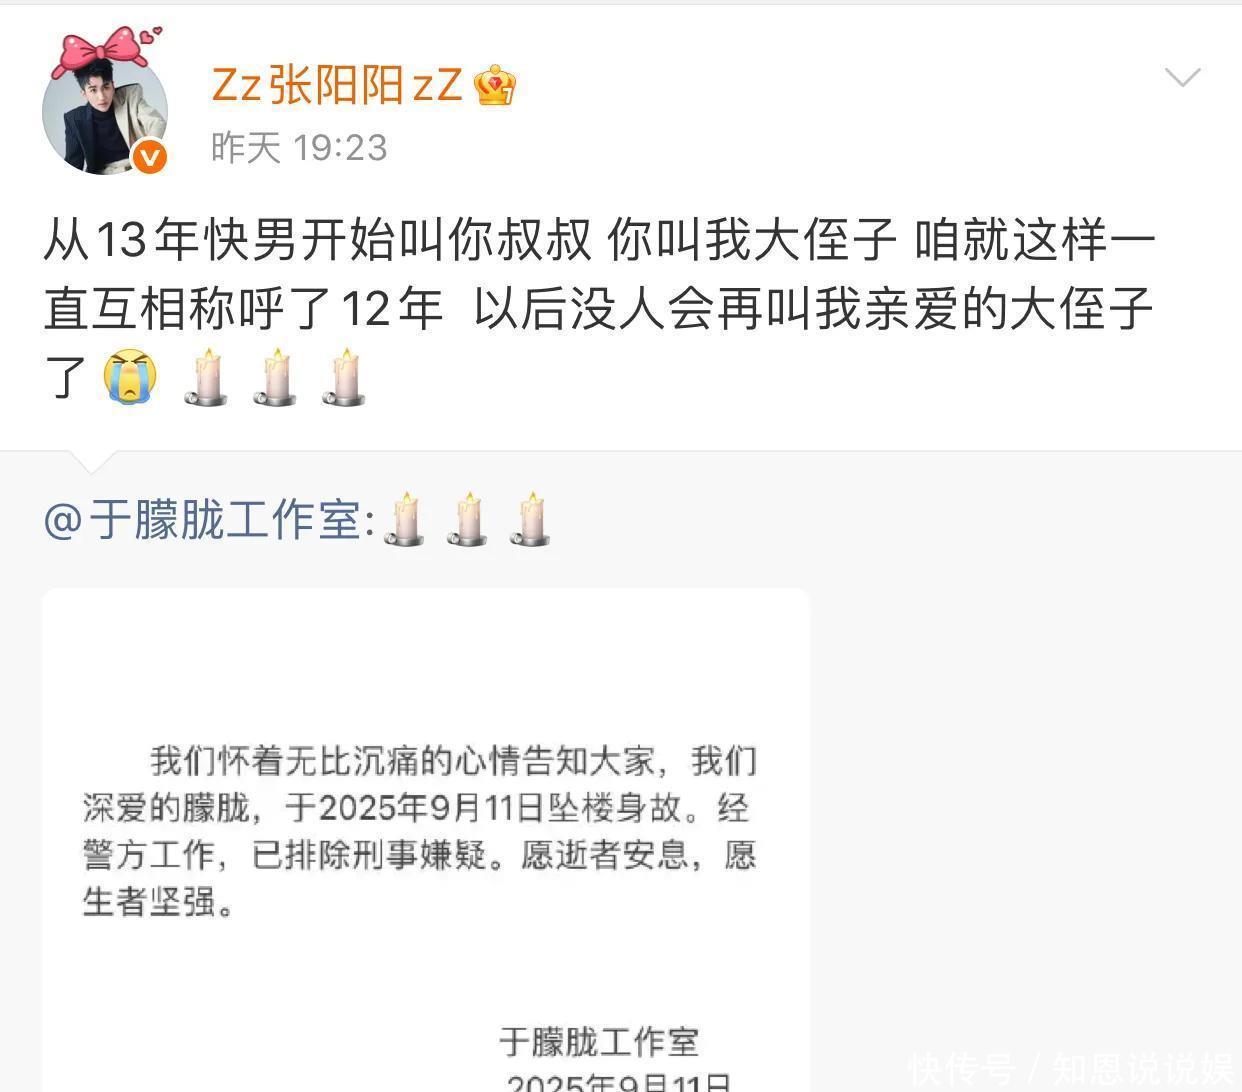
Task: Click first candle emoji in main post
Action: tap(207, 377)
